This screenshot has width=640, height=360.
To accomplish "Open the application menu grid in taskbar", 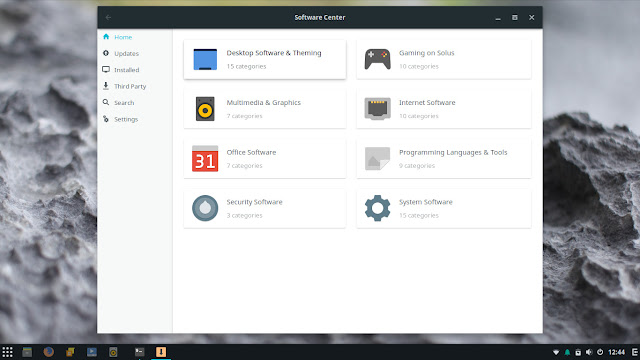I will 7,352.
